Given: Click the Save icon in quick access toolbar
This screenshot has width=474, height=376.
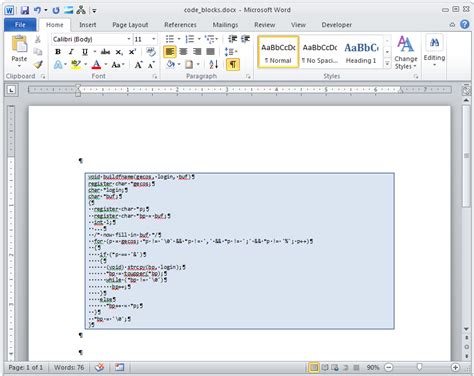Looking at the screenshot, I should [x=25, y=10].
